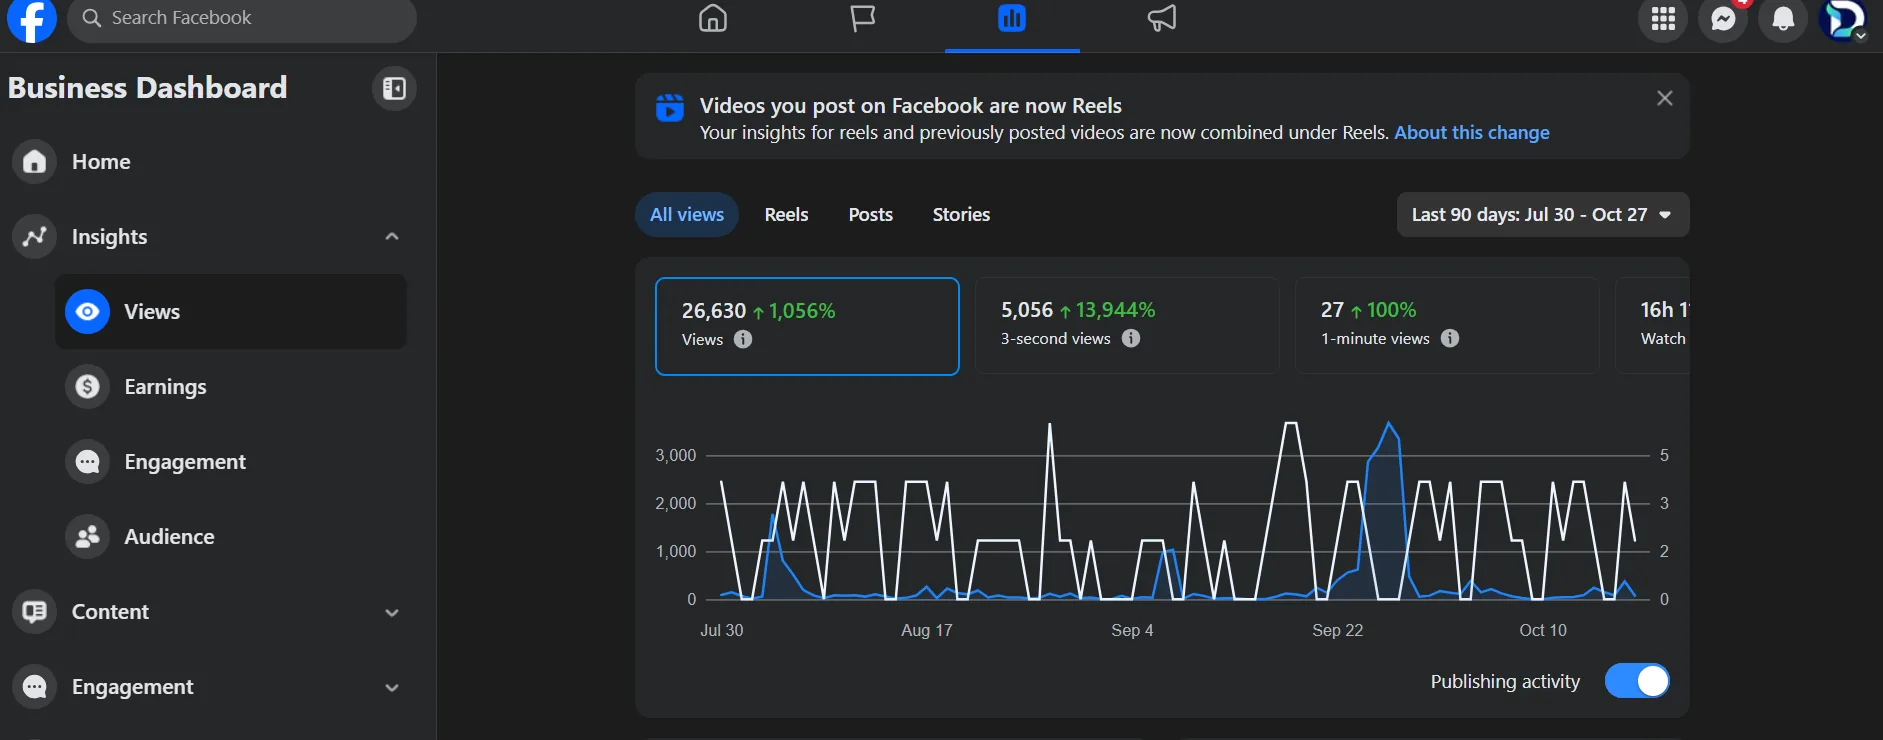The height and width of the screenshot is (740, 1883).
Task: Toggle the Publishing activity switch
Action: coord(1637,681)
